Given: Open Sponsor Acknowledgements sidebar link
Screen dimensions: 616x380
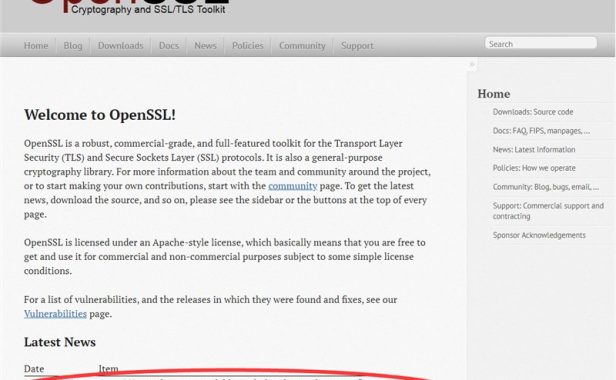Looking at the screenshot, I should pos(539,235).
